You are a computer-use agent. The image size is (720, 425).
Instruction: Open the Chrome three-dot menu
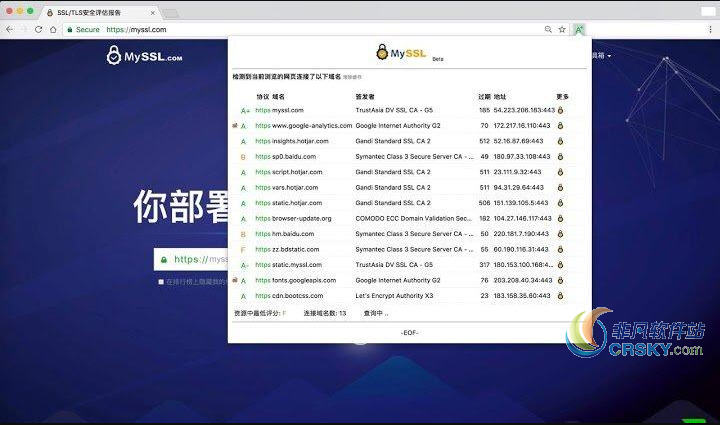tap(710, 29)
